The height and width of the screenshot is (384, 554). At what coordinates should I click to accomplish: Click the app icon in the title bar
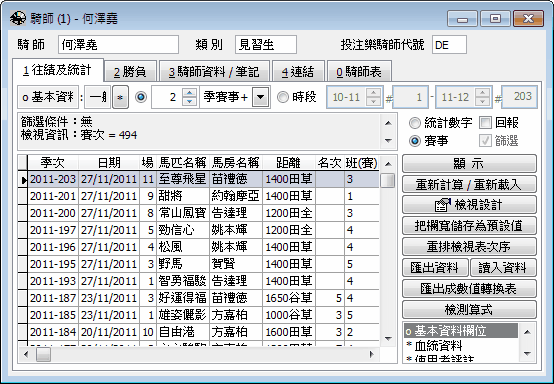[18, 18]
